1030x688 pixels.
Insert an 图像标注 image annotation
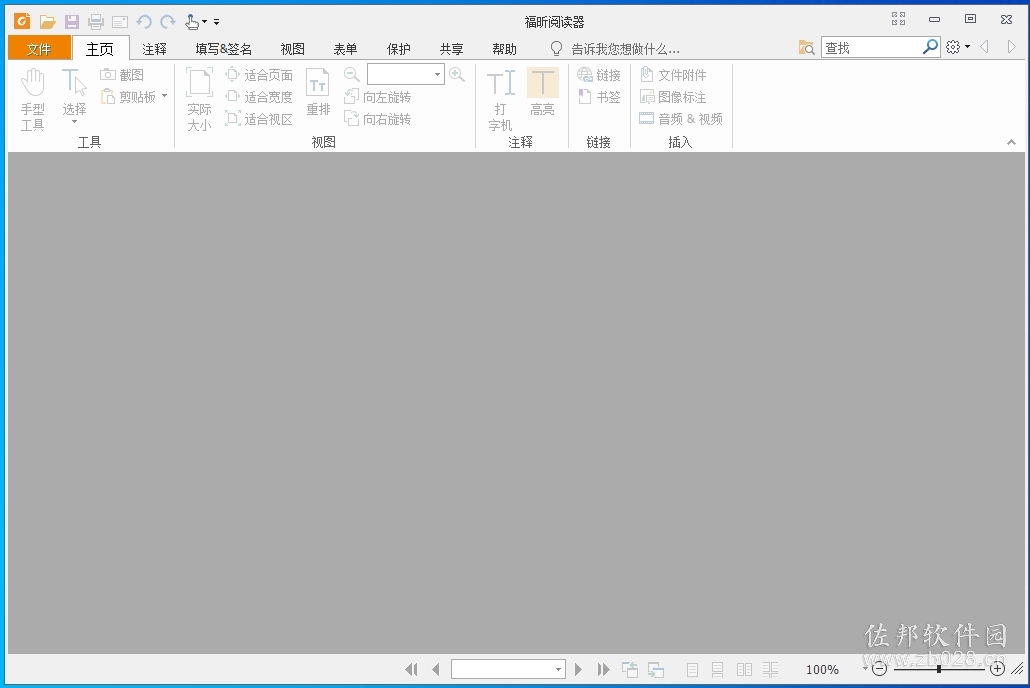[x=673, y=97]
